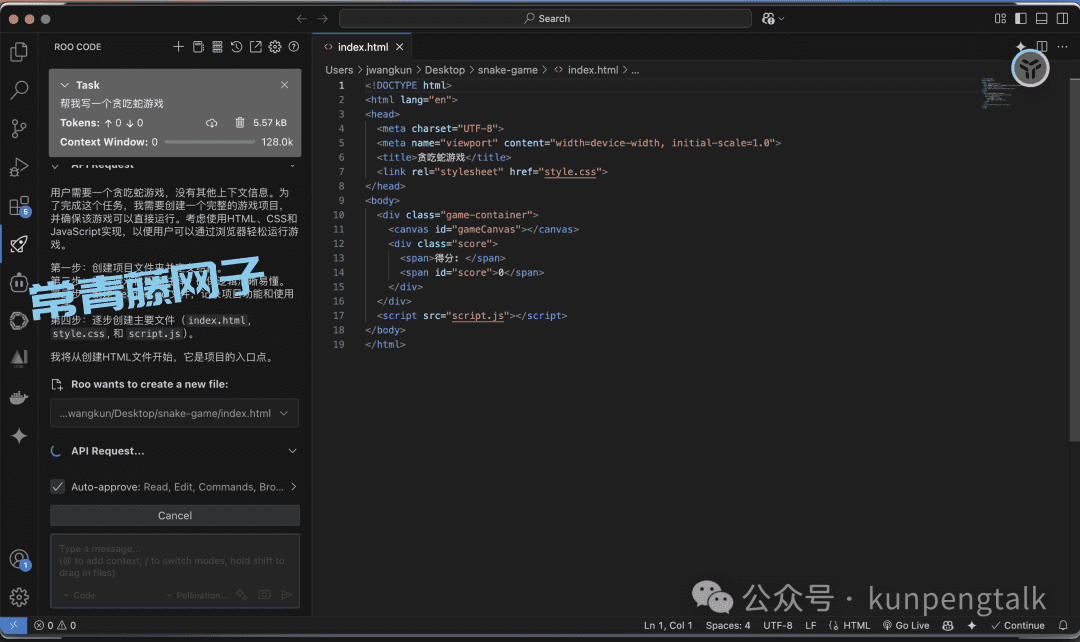Collapse the API Request section
This screenshot has height=642, width=1080.
[x=292, y=450]
